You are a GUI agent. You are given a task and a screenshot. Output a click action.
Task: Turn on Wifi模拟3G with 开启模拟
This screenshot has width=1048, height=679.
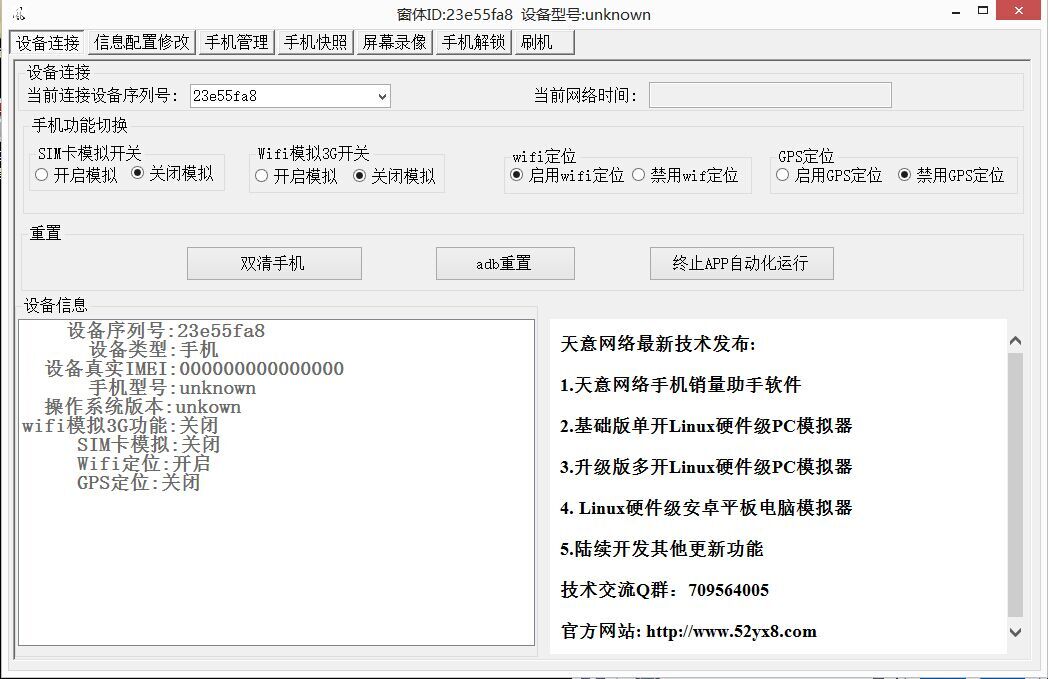click(x=262, y=176)
